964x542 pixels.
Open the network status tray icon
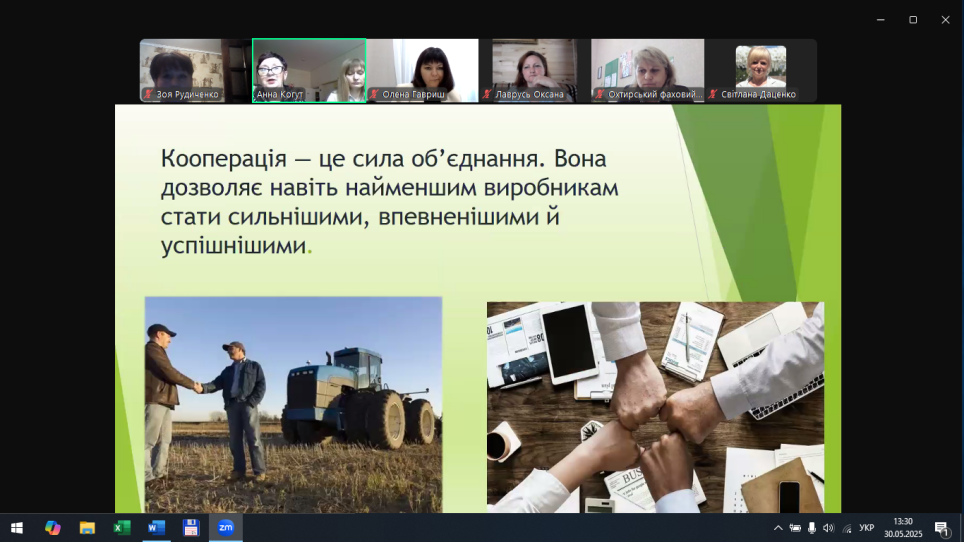click(x=846, y=527)
